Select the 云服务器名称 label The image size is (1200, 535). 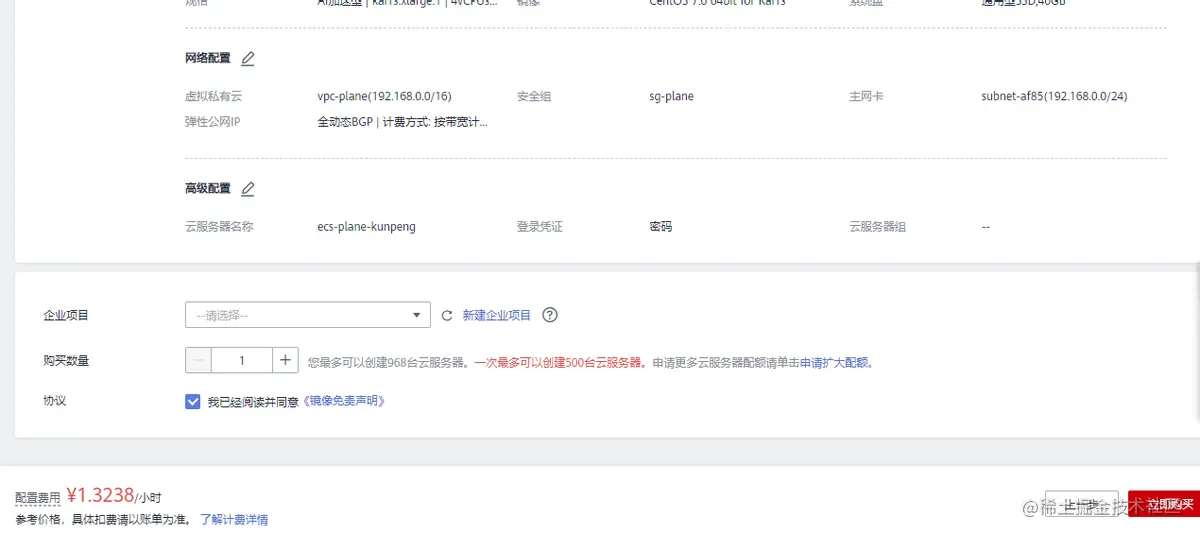[x=219, y=227]
